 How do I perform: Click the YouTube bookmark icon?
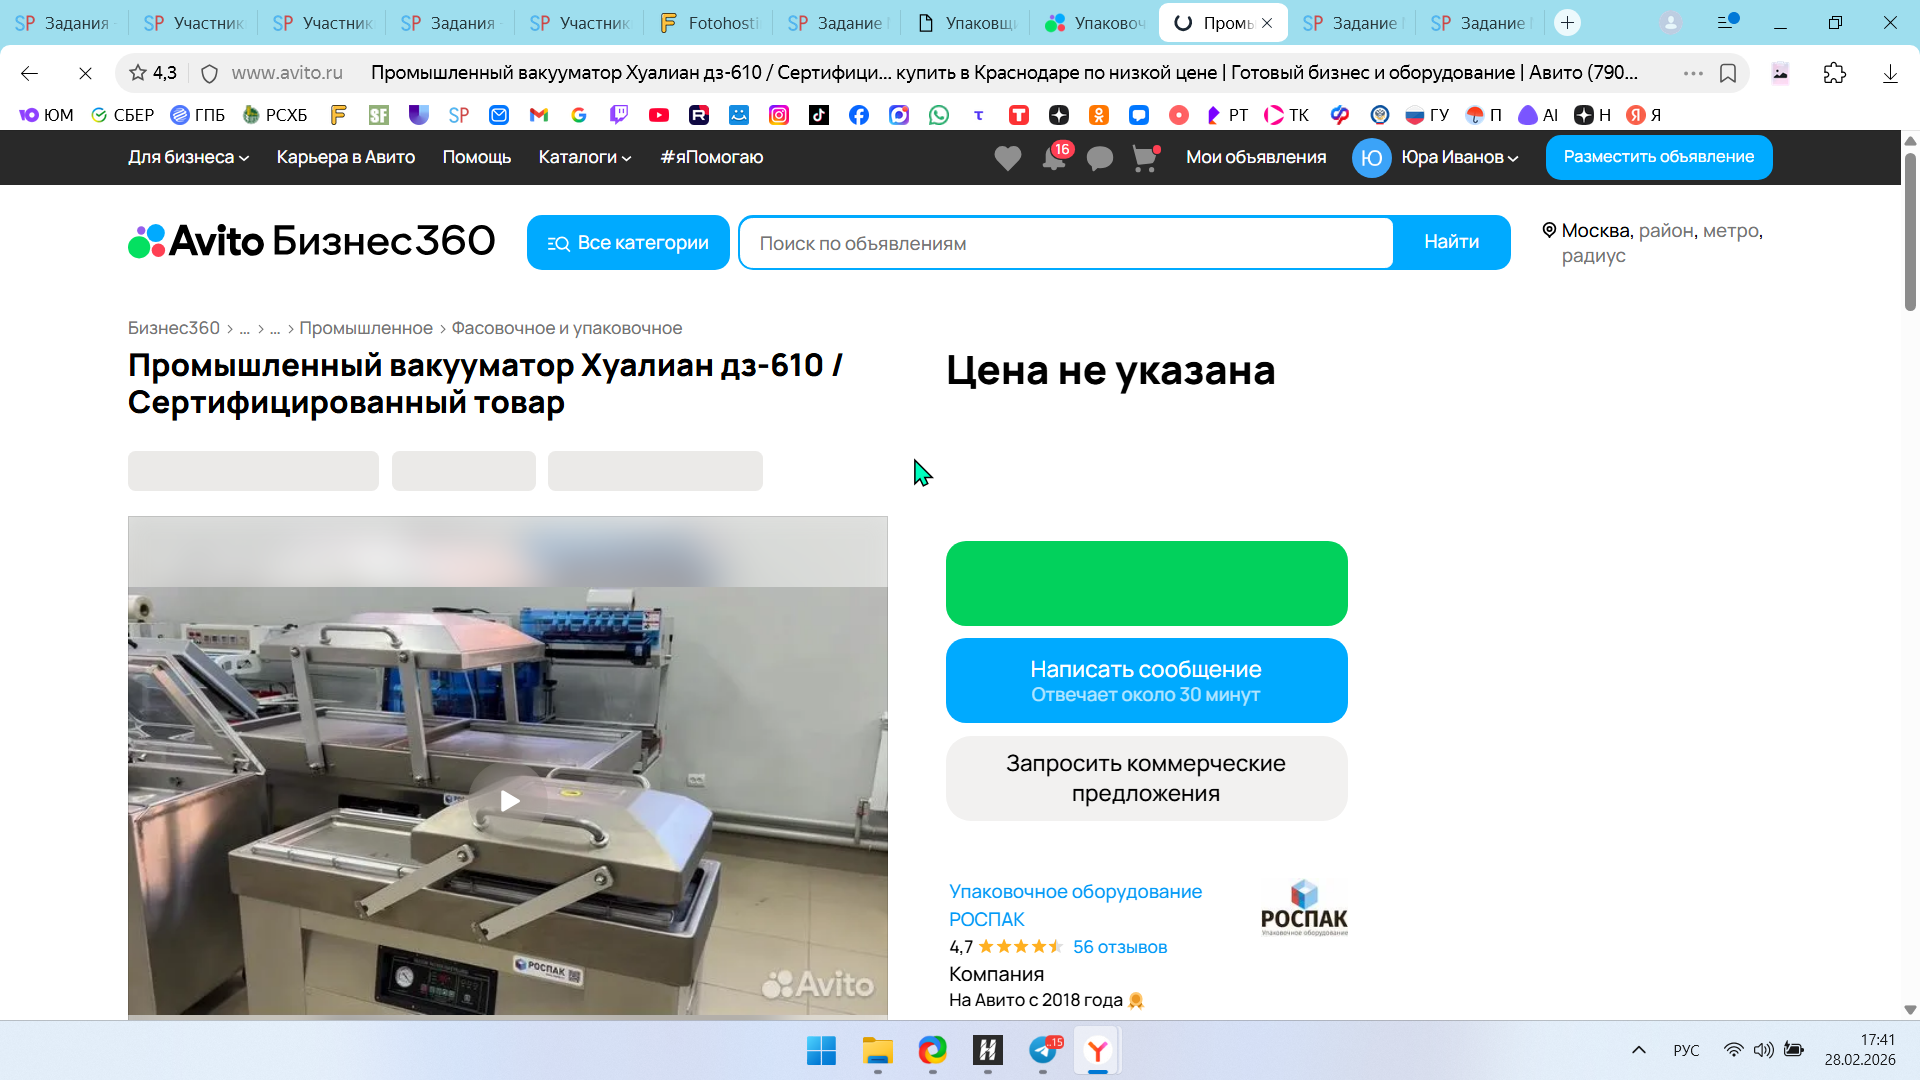658,115
